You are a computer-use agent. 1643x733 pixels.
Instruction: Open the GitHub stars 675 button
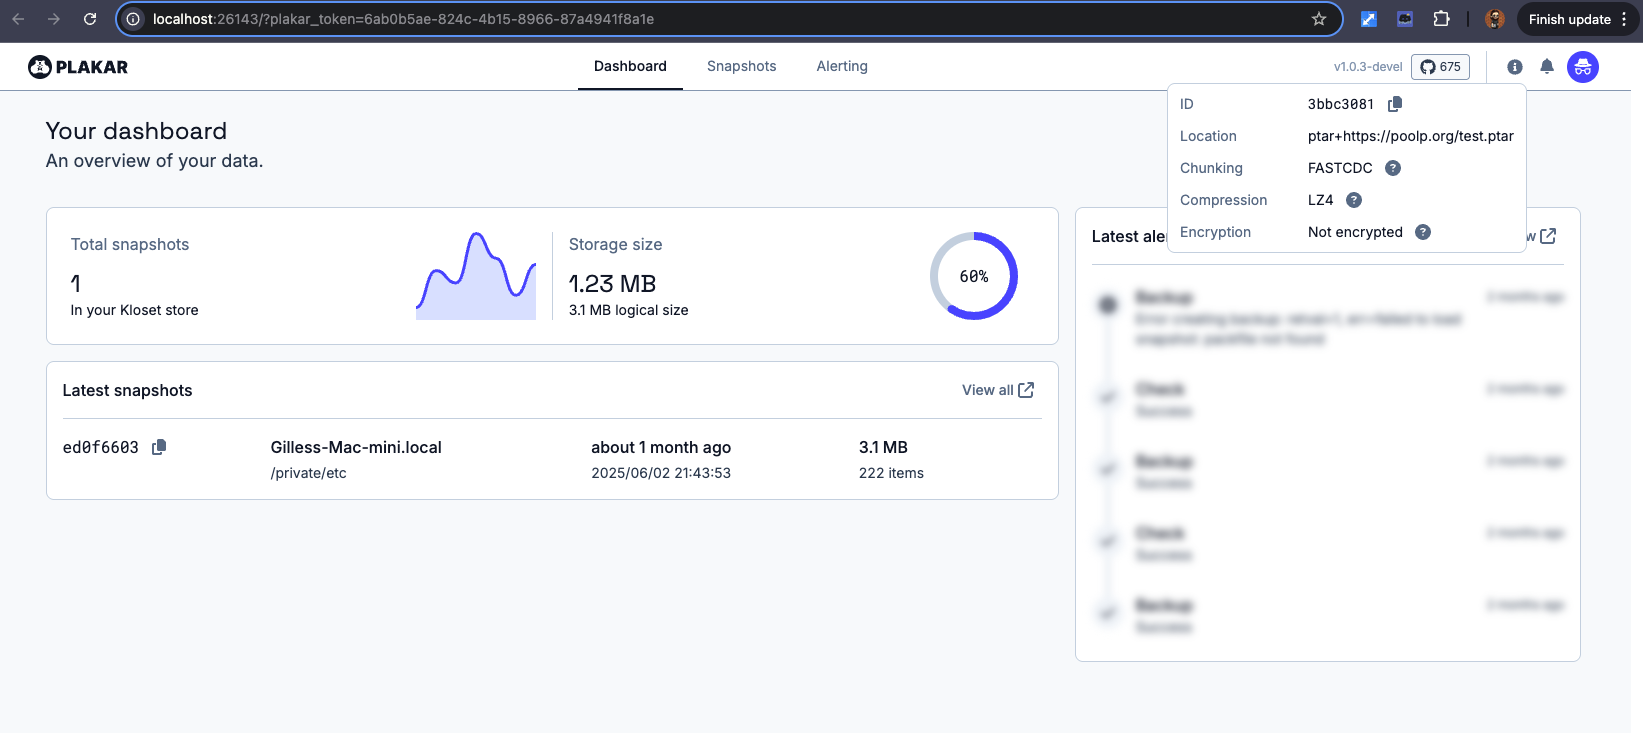1440,67
